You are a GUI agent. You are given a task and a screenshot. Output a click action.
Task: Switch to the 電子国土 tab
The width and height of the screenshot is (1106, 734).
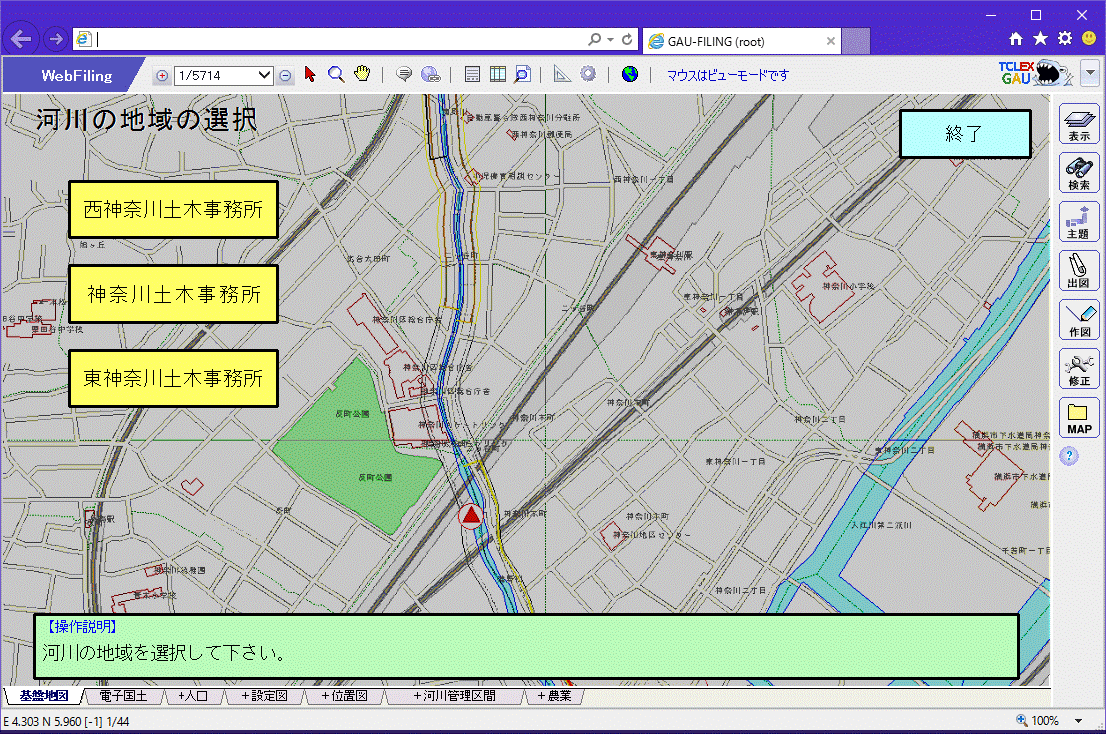pyautogui.click(x=123, y=696)
